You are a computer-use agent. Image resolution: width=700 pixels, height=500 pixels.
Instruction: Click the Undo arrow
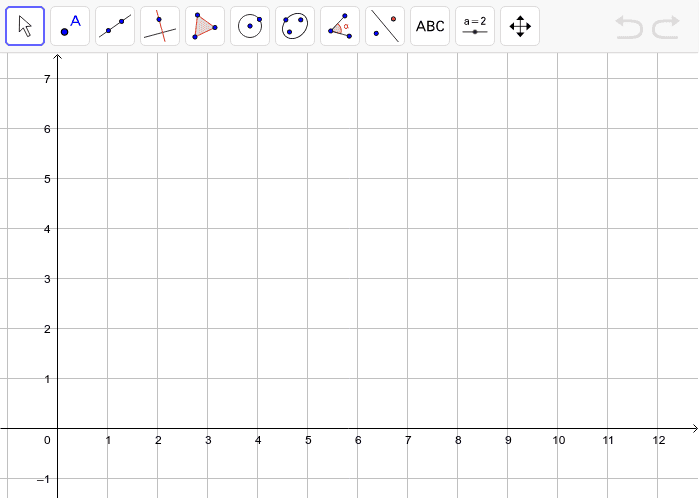pyautogui.click(x=629, y=27)
